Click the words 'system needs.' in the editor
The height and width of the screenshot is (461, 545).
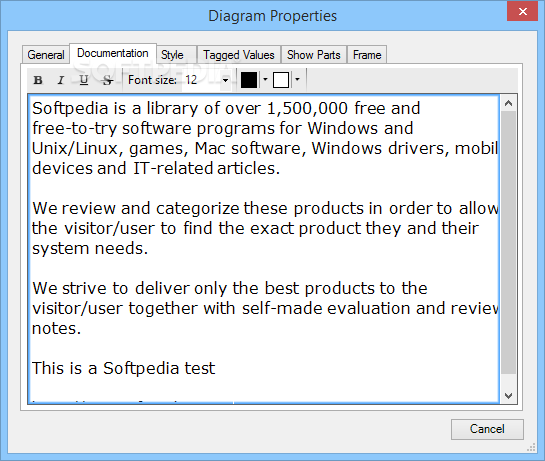[x=90, y=249]
